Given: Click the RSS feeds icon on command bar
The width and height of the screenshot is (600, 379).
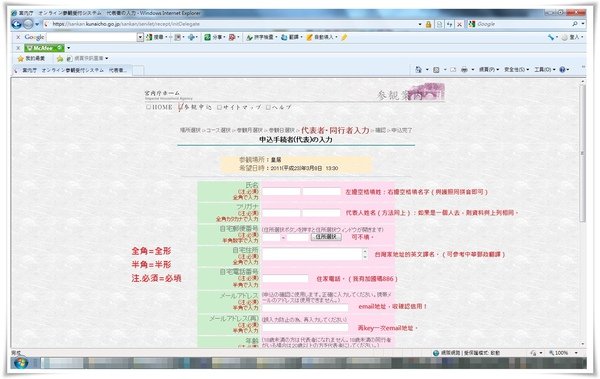Looking at the screenshot, I should (436, 70).
